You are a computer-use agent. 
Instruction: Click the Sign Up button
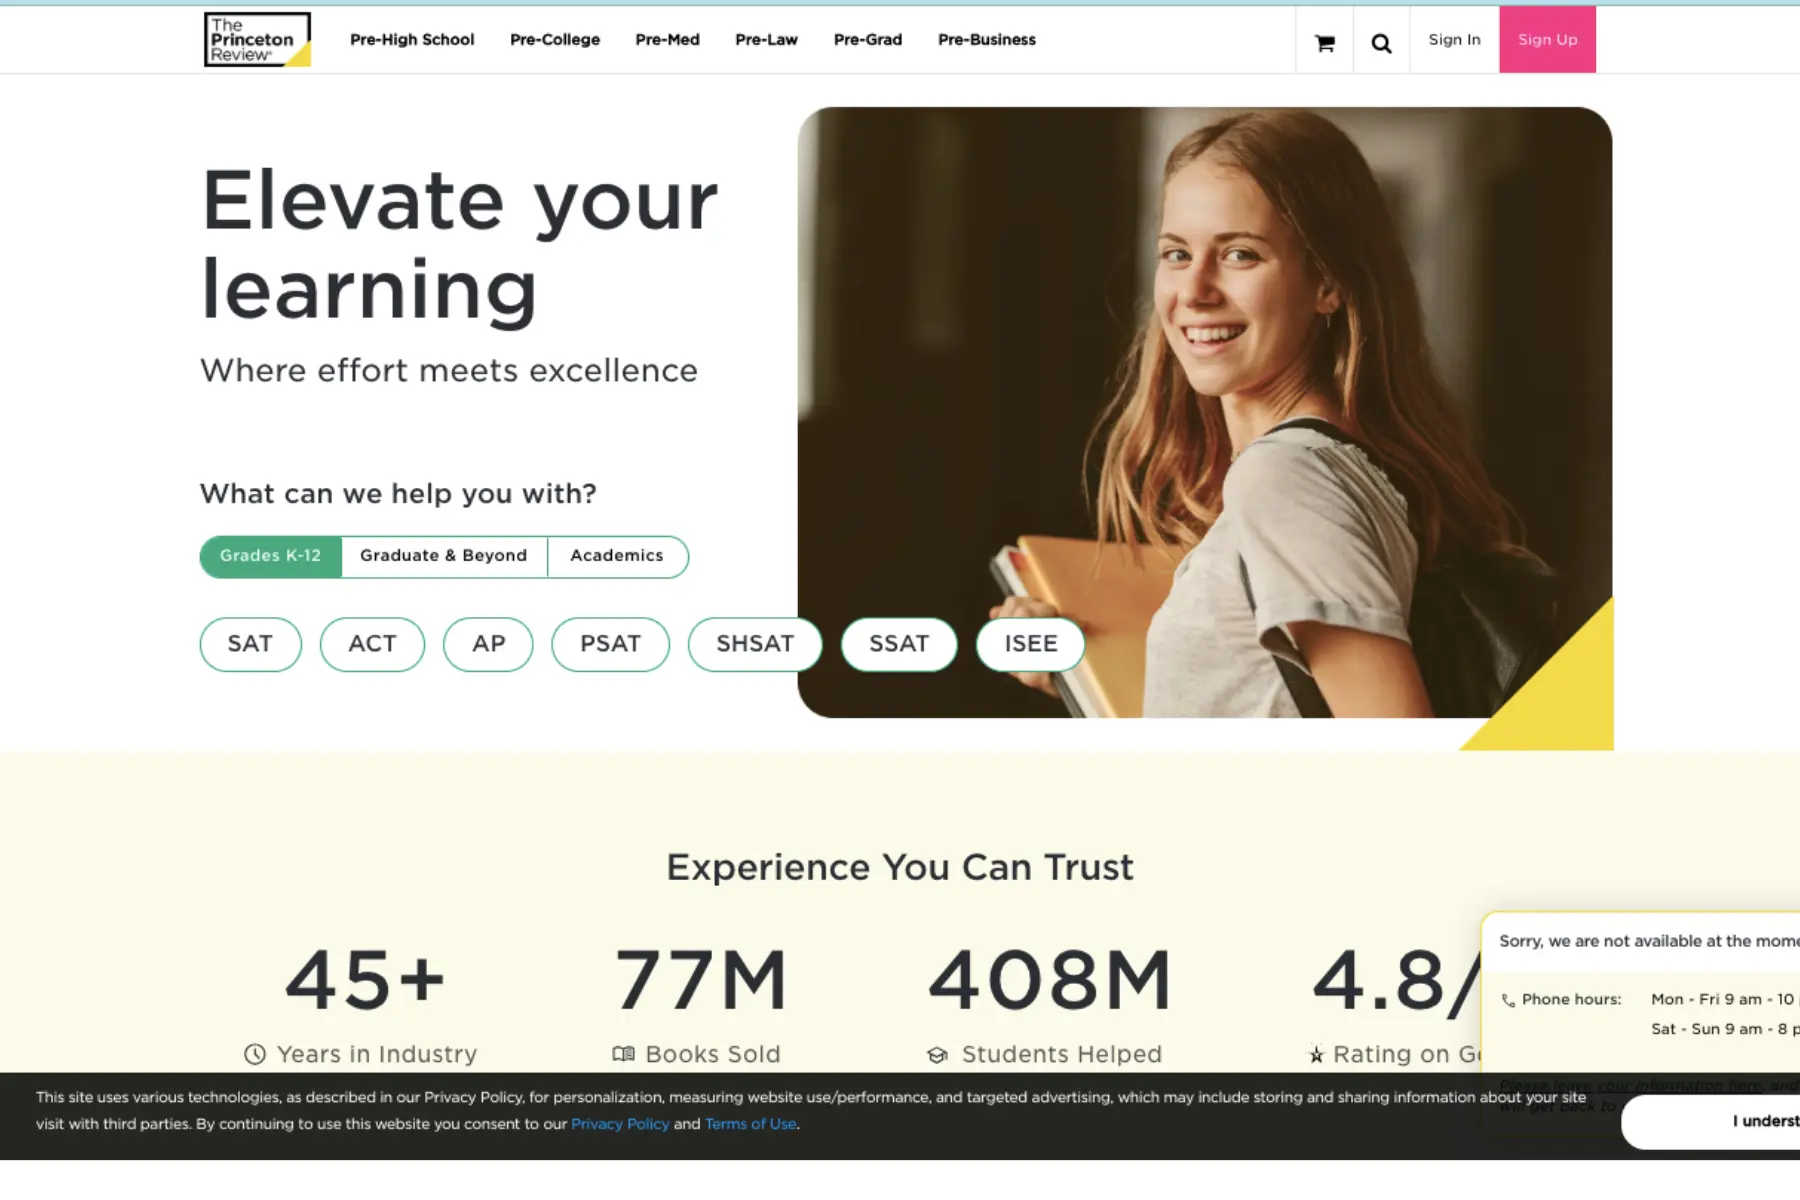[x=1547, y=40]
